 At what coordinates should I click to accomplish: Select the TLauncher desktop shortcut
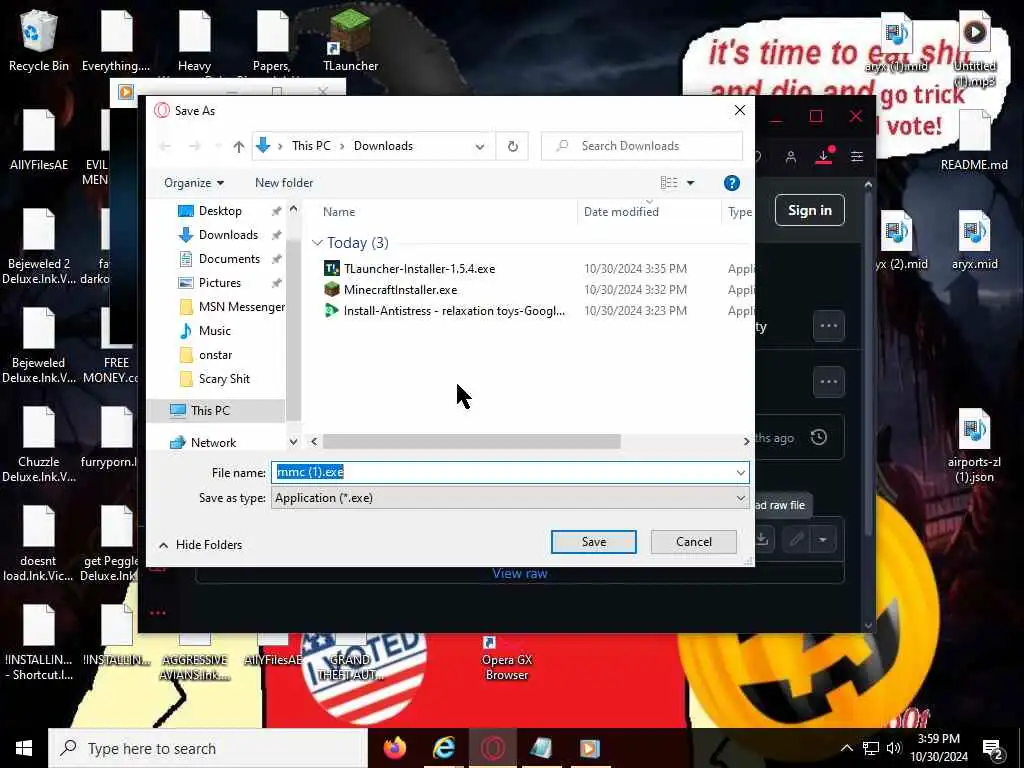pos(351,41)
